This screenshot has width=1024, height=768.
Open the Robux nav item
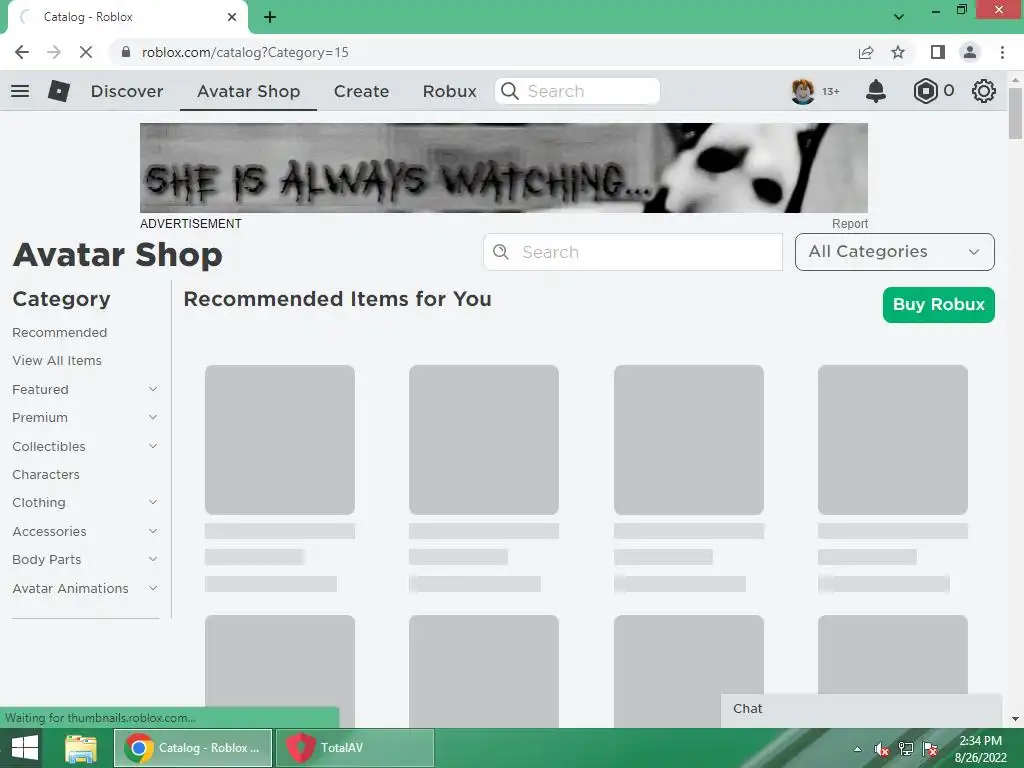[x=449, y=91]
